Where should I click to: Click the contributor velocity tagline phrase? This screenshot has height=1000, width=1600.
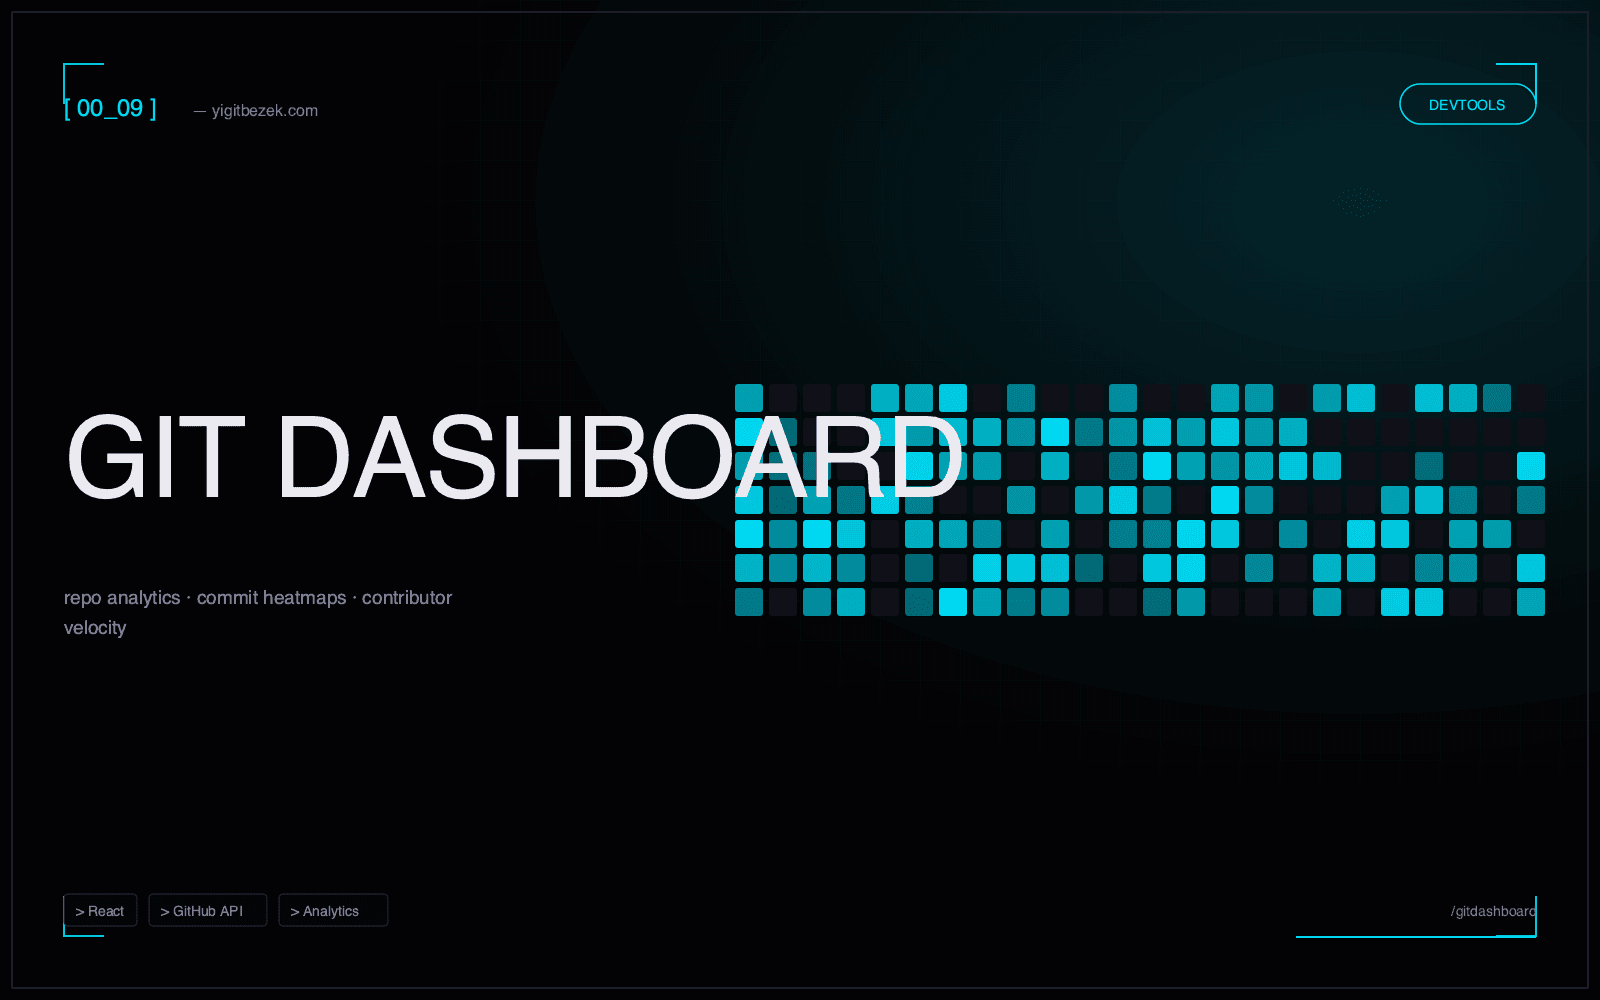click(x=406, y=597)
